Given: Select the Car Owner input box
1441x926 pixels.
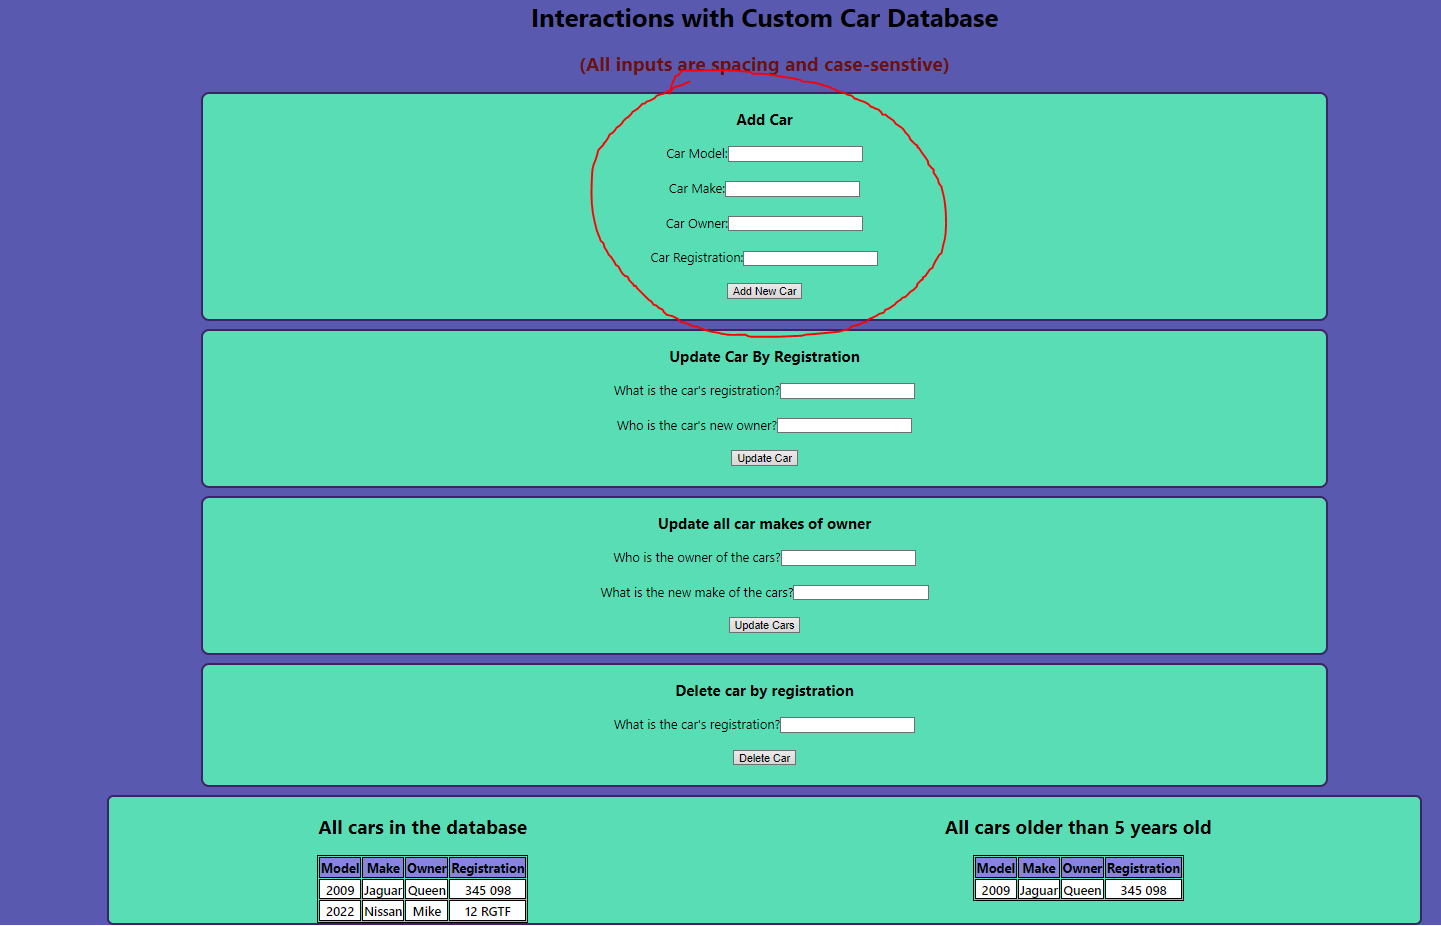Looking at the screenshot, I should pos(795,222).
